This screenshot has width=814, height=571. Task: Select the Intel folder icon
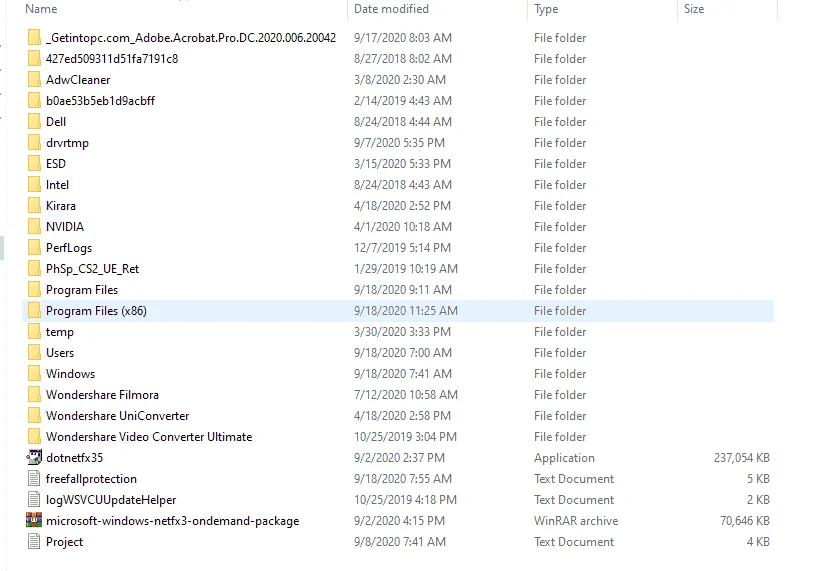(x=34, y=184)
